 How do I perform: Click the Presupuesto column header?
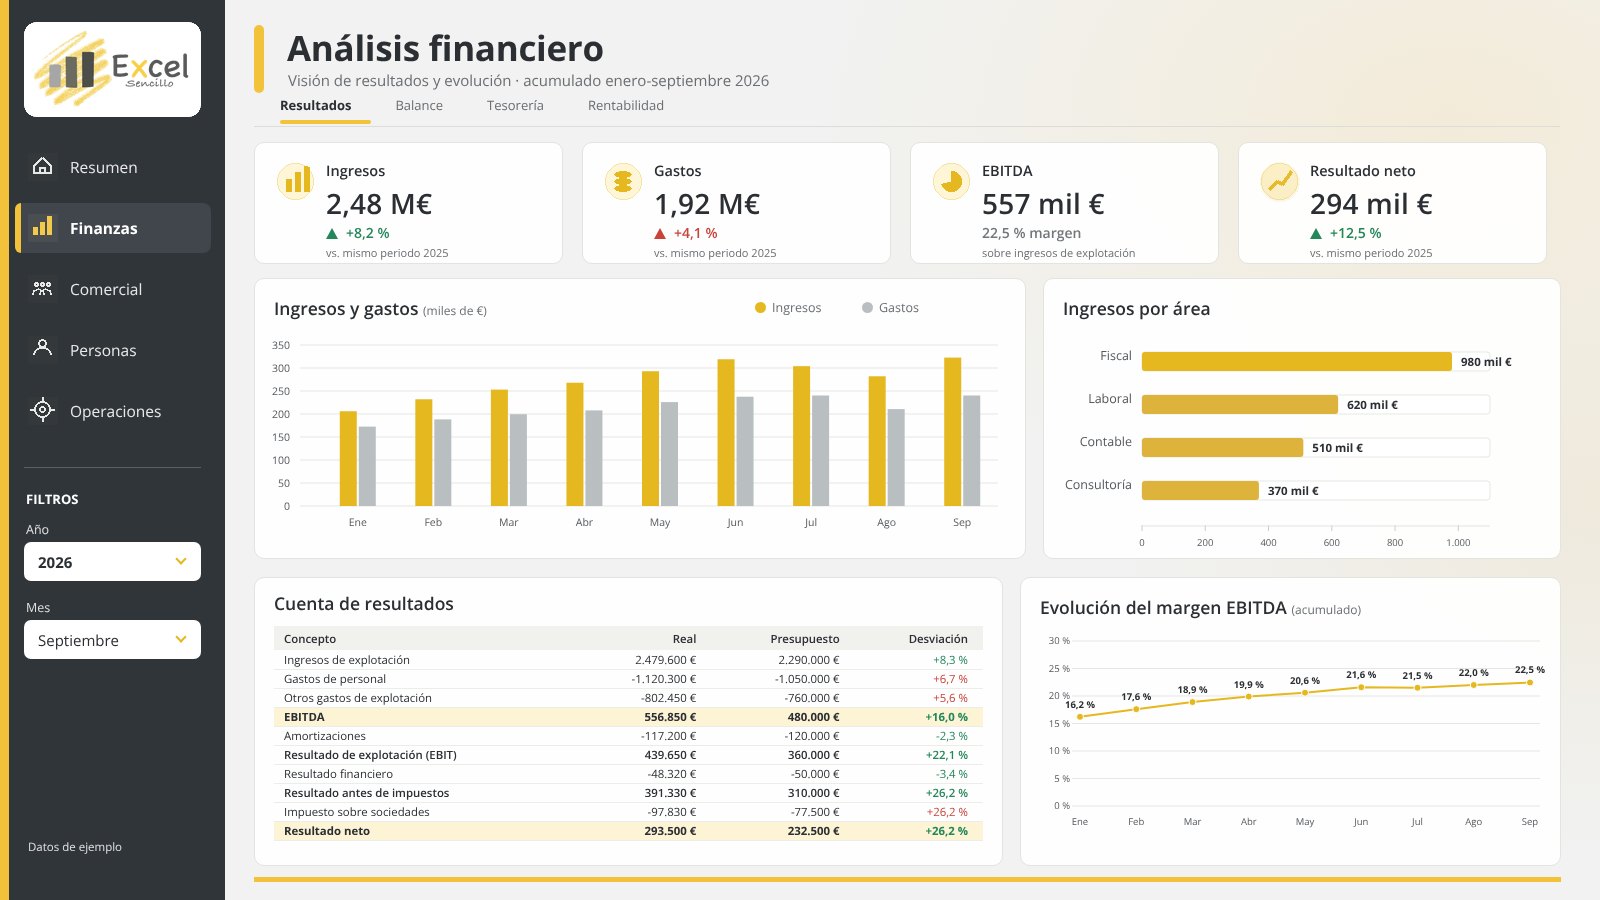805,639
